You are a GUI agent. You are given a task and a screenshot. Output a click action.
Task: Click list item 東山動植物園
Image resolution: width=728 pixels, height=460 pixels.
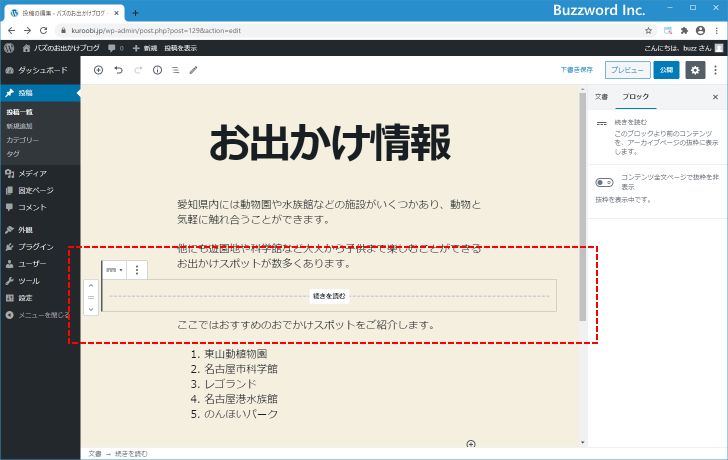(x=235, y=354)
